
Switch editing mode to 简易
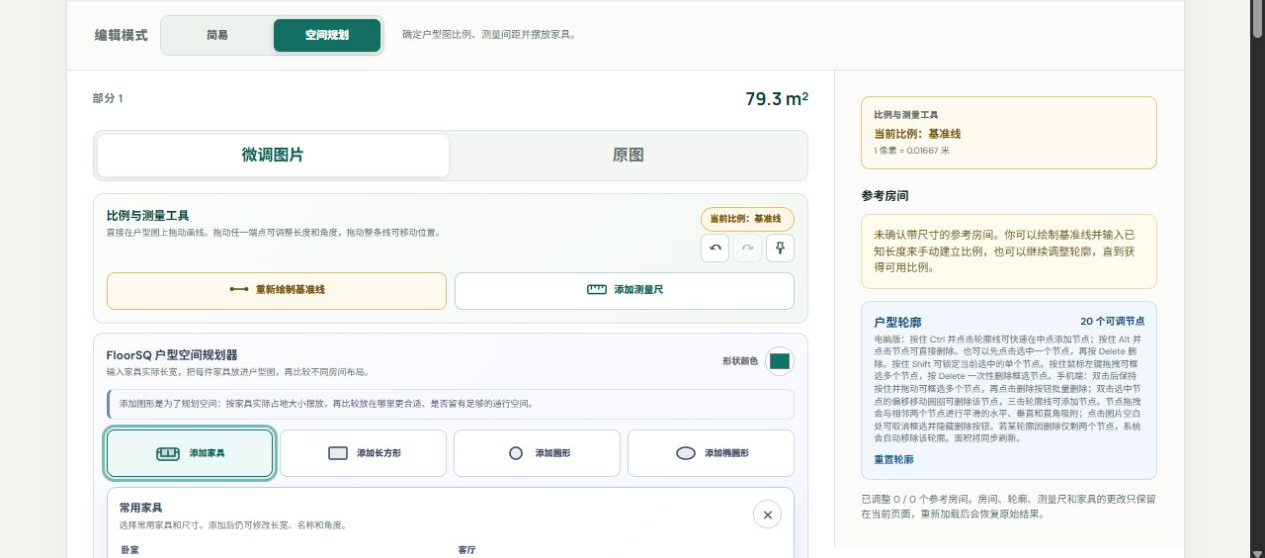(217, 35)
